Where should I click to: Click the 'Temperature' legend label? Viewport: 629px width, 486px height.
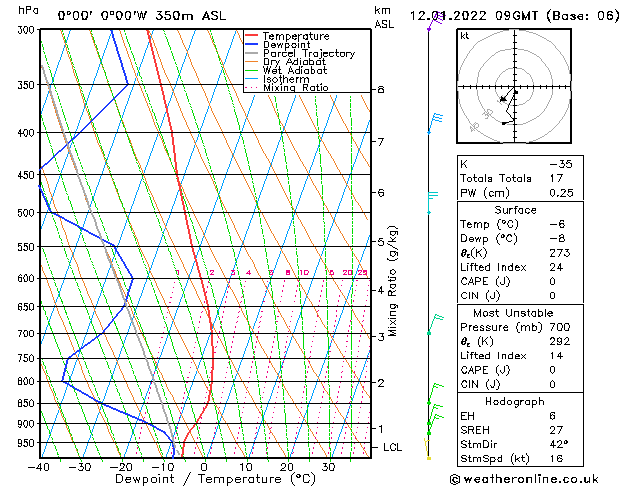296,36
